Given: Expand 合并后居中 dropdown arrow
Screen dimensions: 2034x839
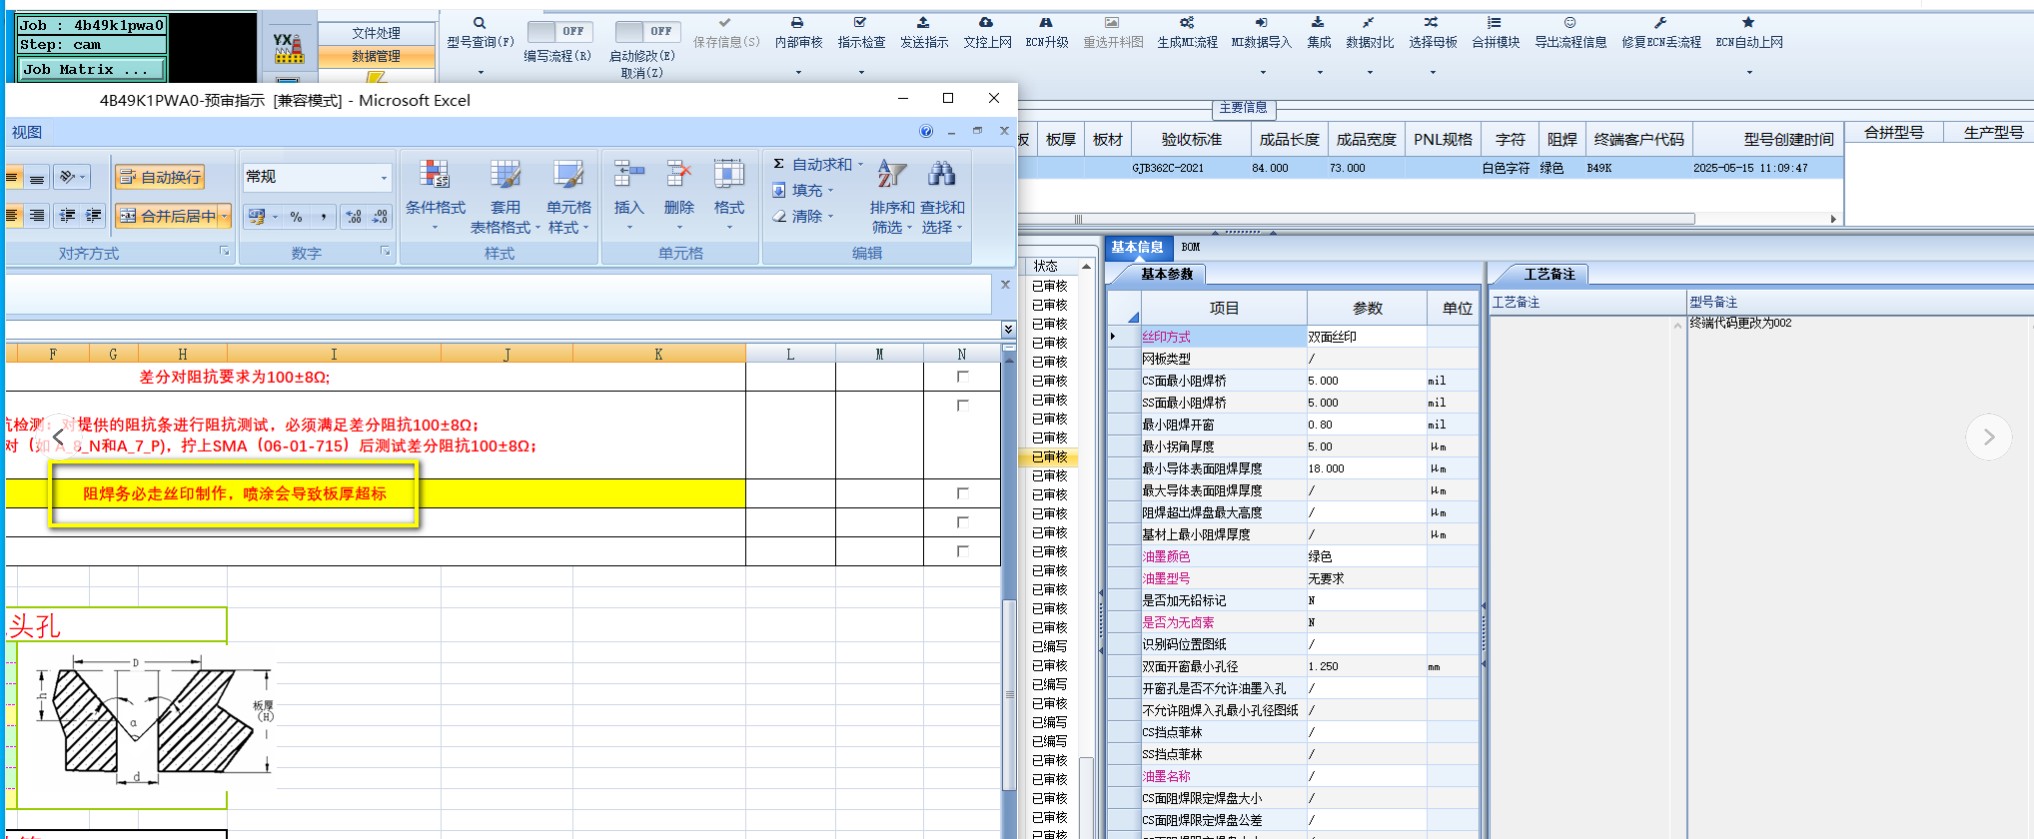Looking at the screenshot, I should click(226, 216).
